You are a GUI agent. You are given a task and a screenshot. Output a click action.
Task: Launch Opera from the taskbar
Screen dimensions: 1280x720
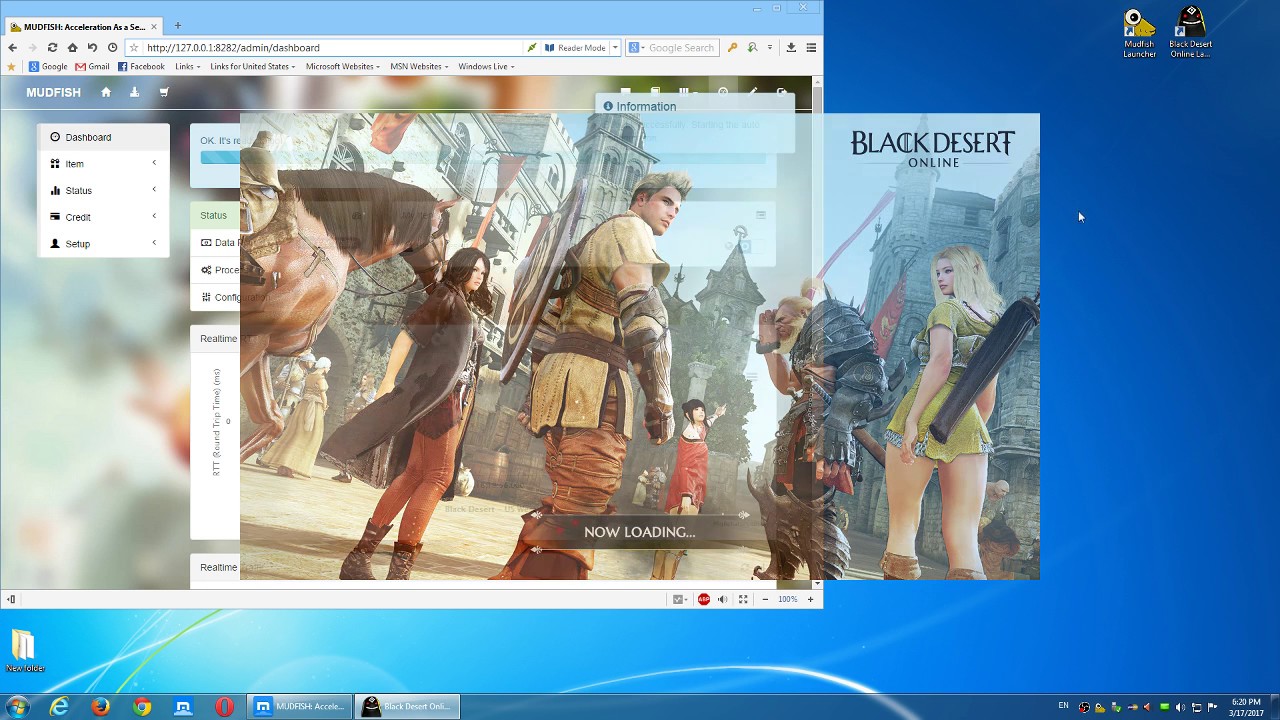pyautogui.click(x=224, y=707)
